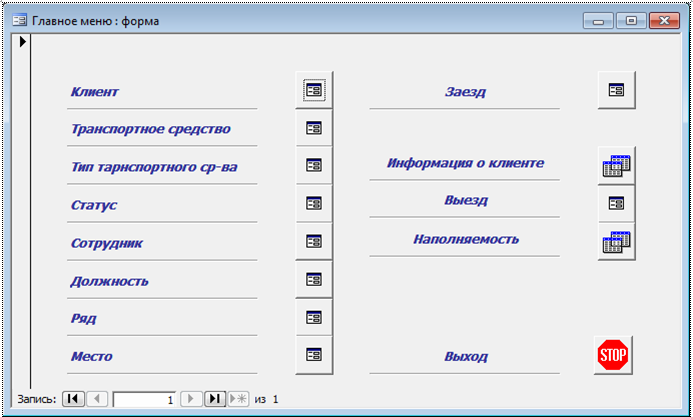Screen dimensions: 693x417
Task: Run the Наполняемость query icon
Action: click(617, 242)
